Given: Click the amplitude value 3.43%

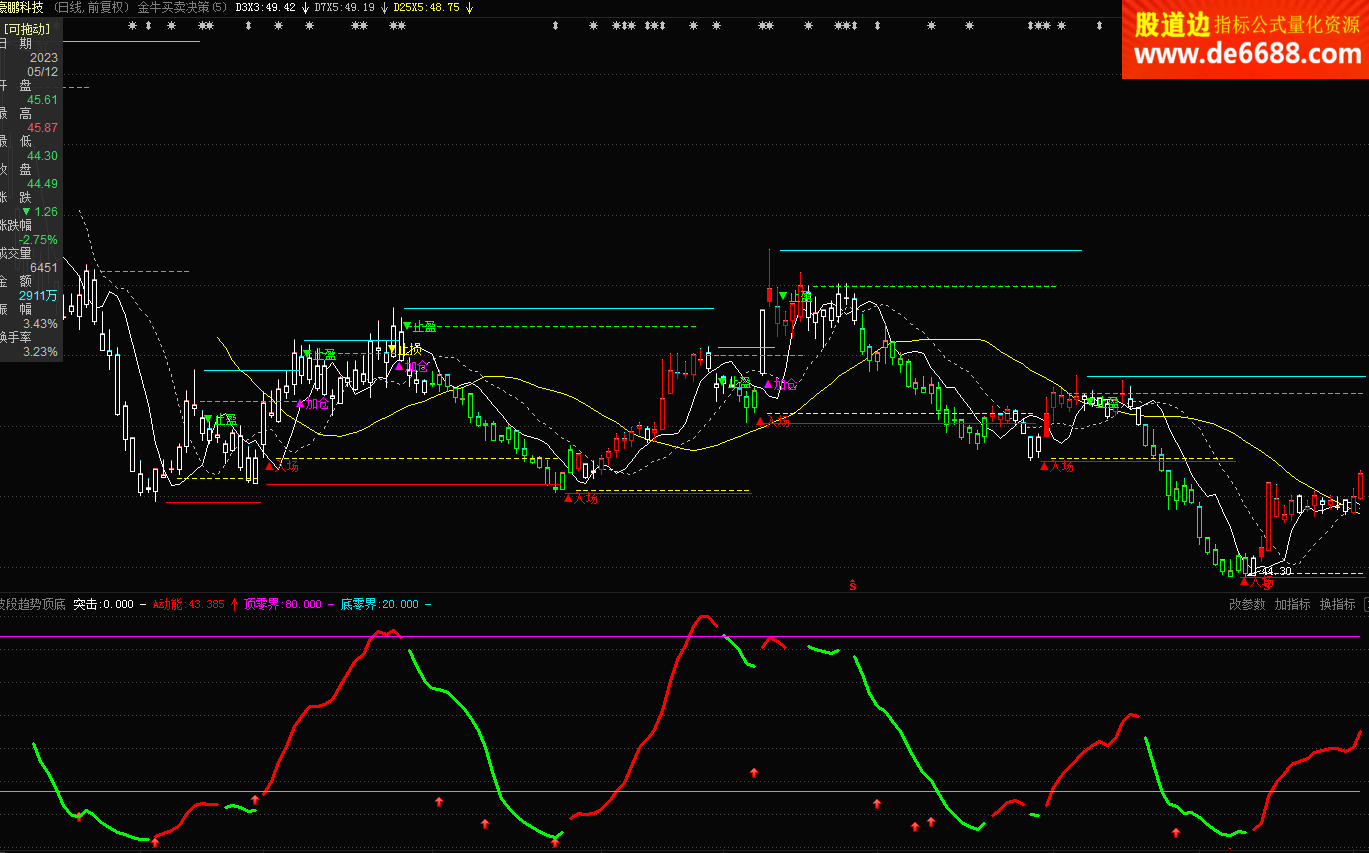Looking at the screenshot, I should click(41, 324).
